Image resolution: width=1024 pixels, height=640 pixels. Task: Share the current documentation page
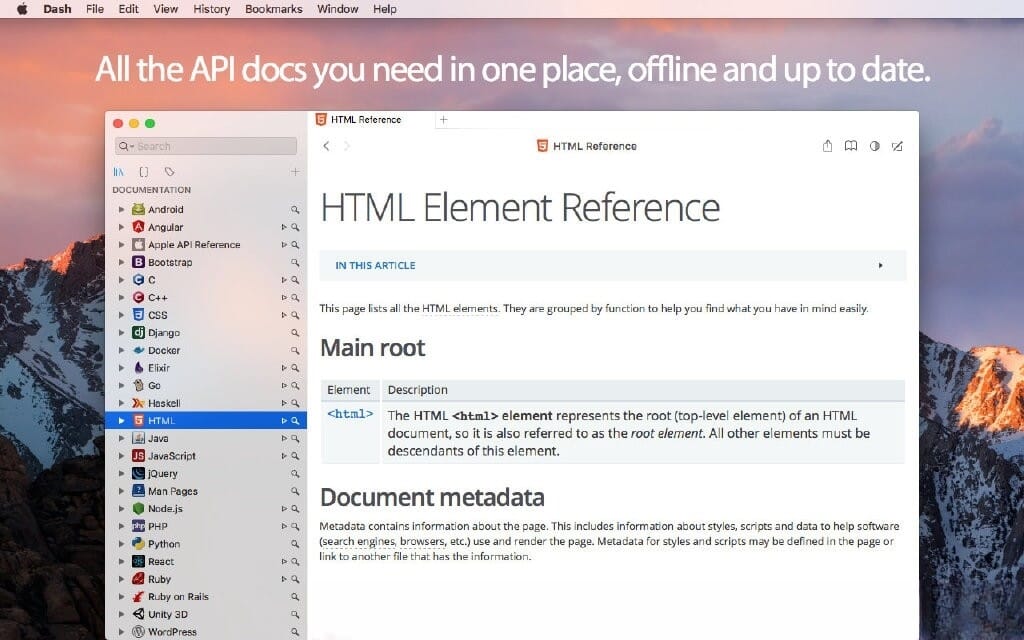point(827,146)
